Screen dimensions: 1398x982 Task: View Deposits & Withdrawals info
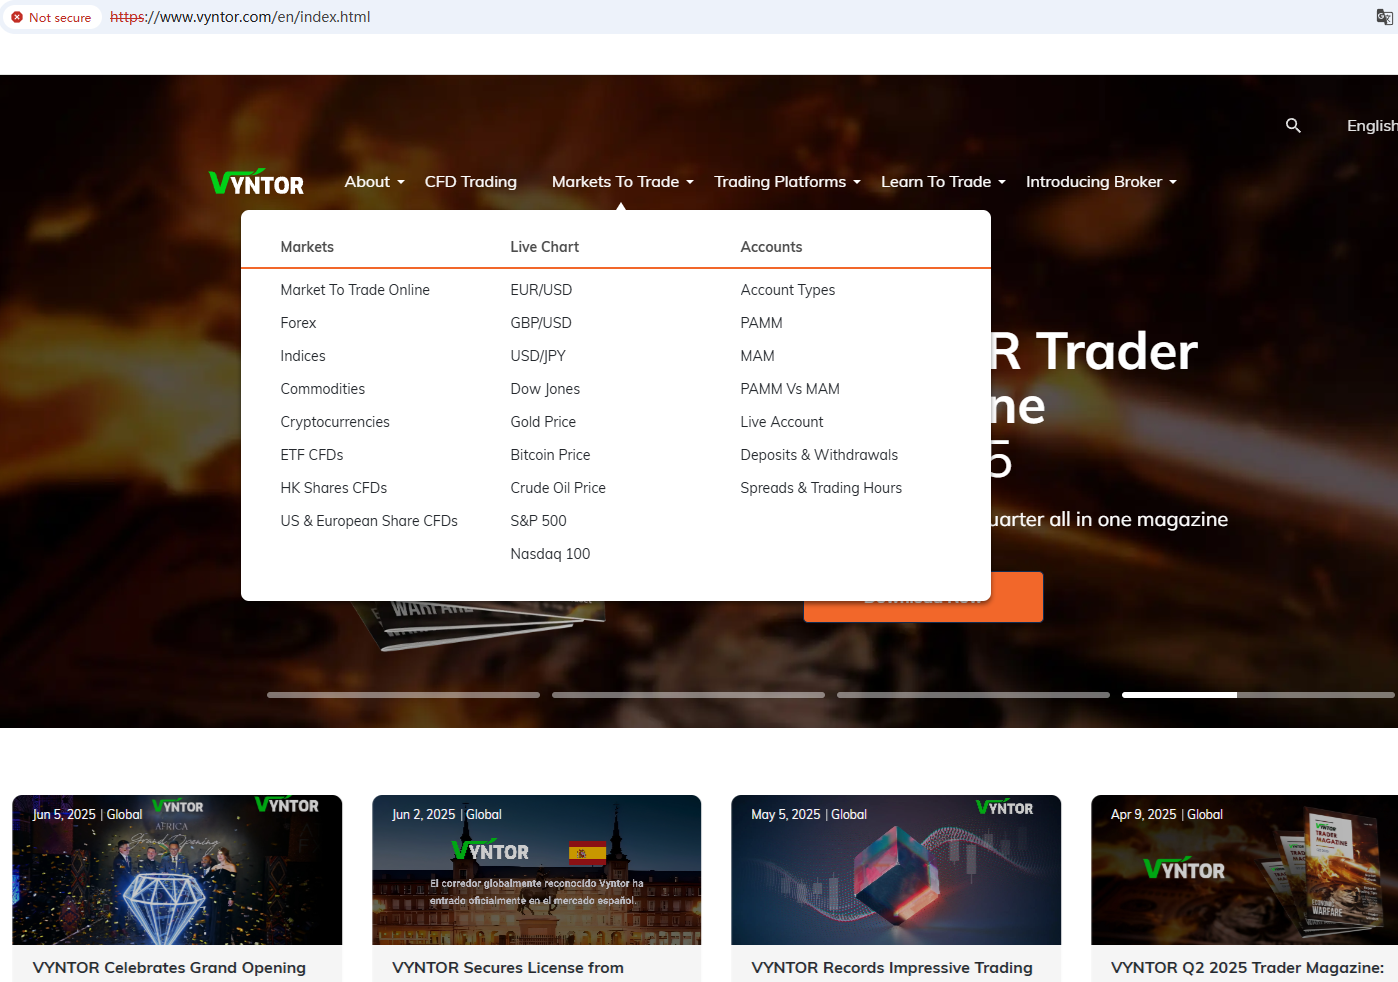coord(819,455)
